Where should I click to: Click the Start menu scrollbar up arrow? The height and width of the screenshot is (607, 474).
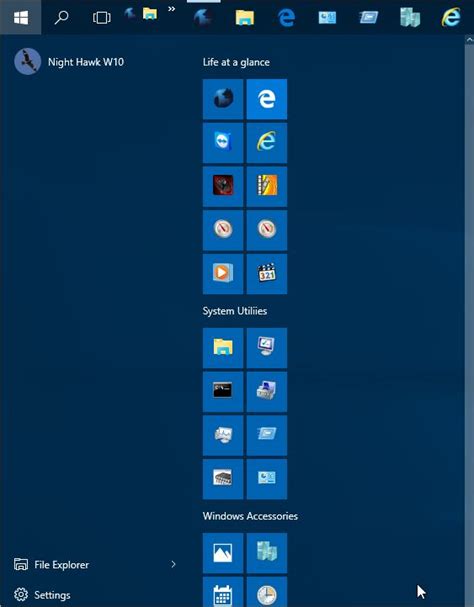(x=469, y=40)
